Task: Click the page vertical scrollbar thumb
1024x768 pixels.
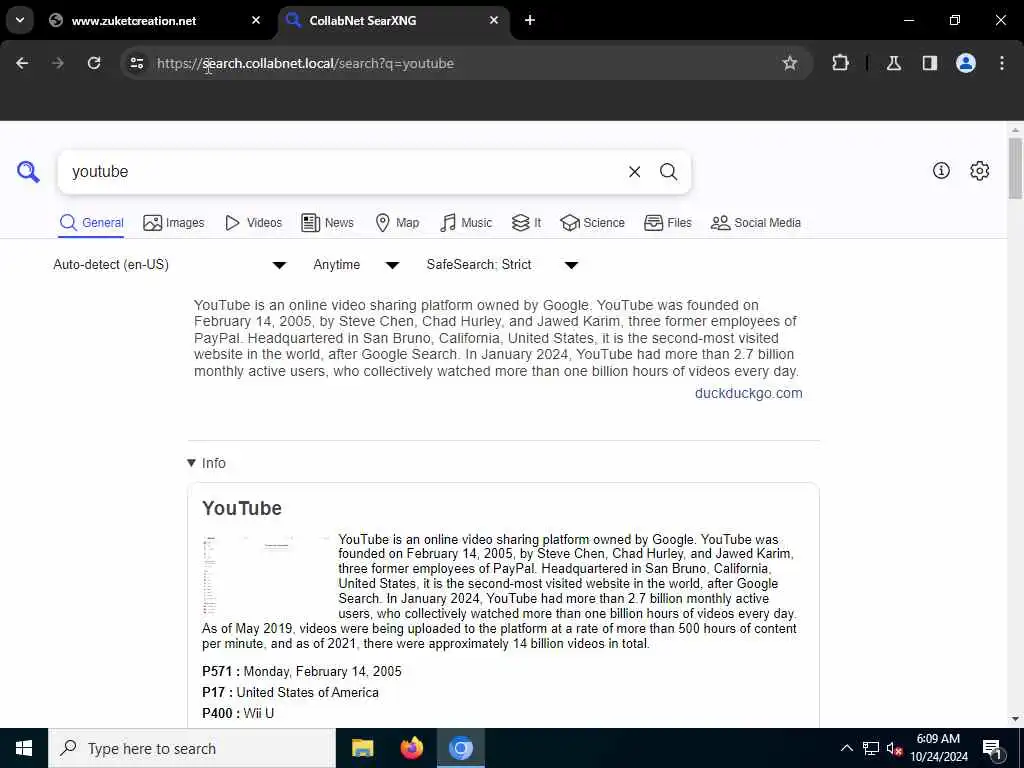Action: tap(1015, 168)
